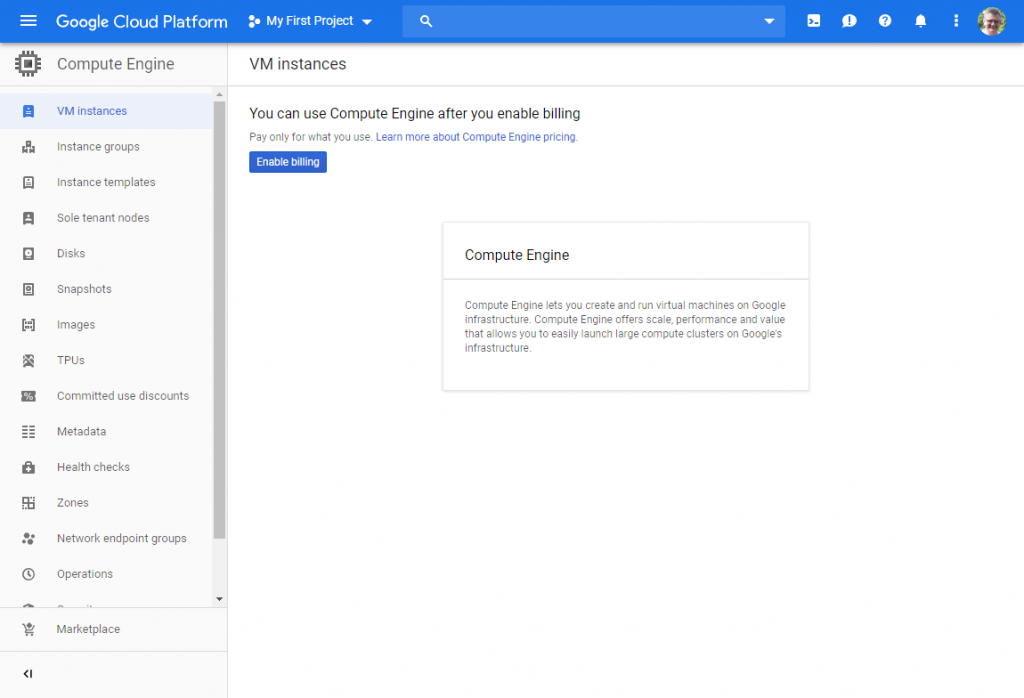1024x698 pixels.
Task: Click the Images icon
Action: pos(28,325)
